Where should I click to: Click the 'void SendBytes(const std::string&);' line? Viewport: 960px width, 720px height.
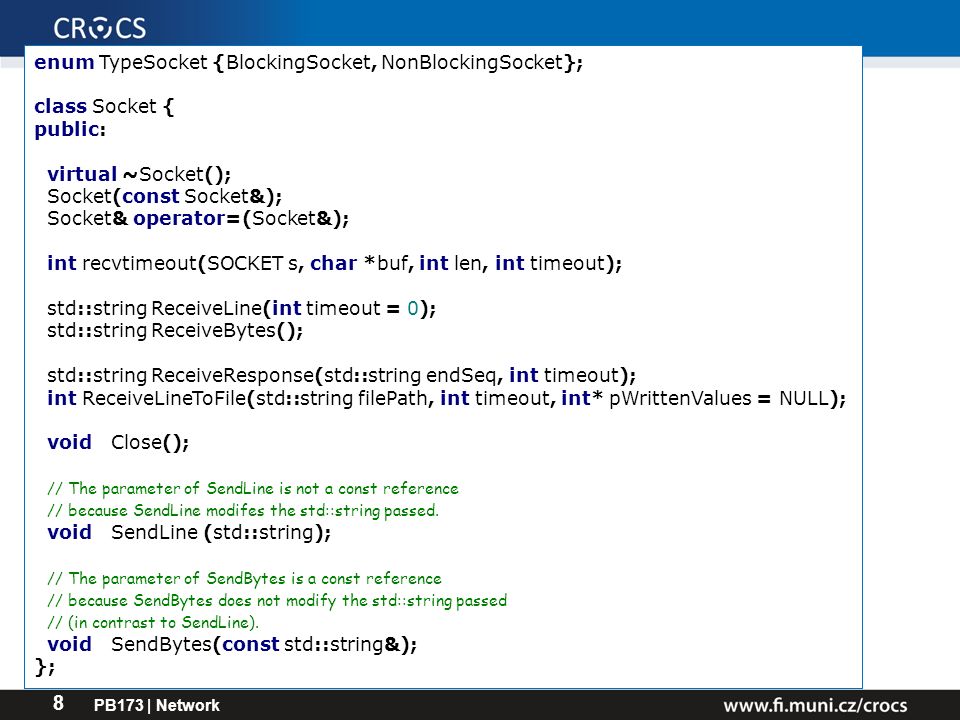click(x=232, y=644)
